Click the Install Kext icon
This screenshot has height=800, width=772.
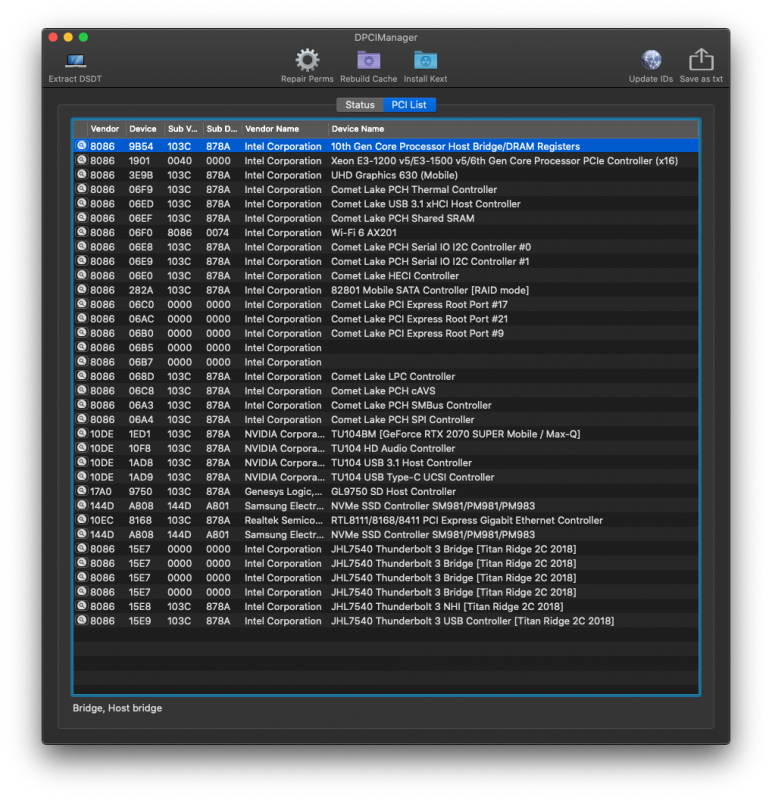tap(425, 61)
